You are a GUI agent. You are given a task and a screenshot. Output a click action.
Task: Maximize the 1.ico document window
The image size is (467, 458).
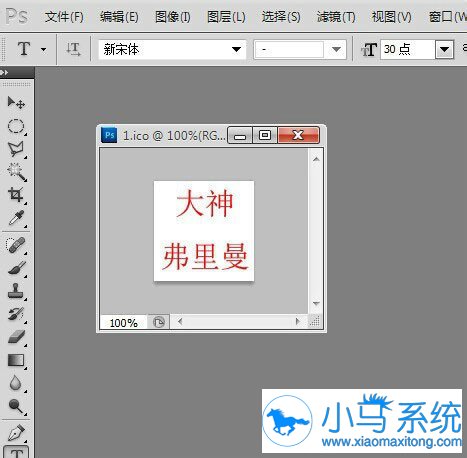click(265, 135)
